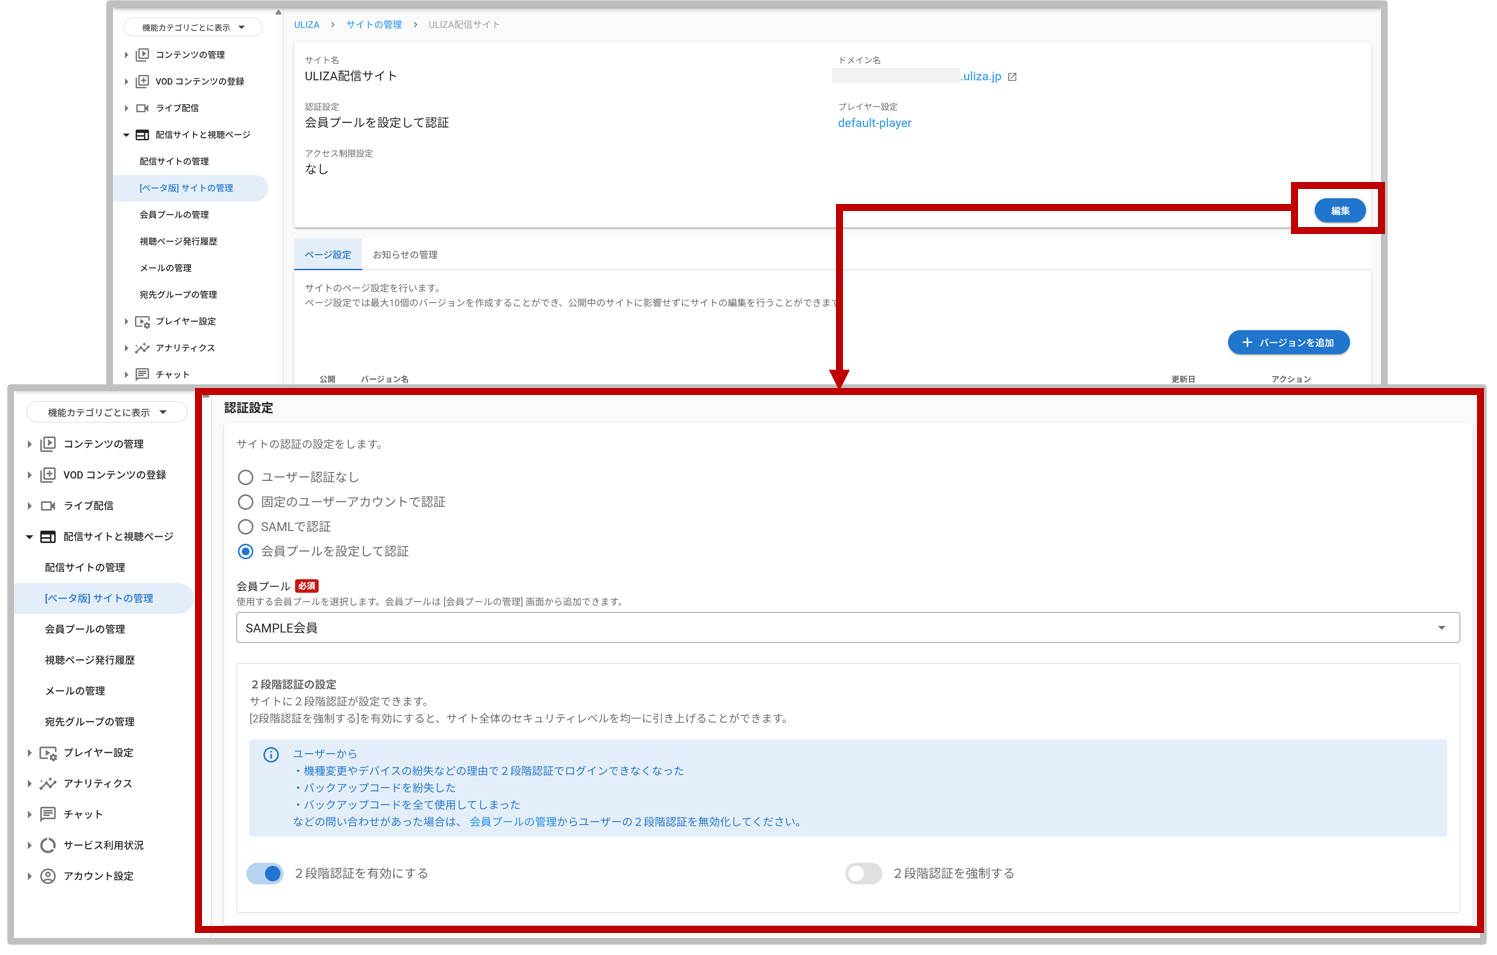Click the チャット icon in the lower sidebar

pyautogui.click(x=48, y=814)
